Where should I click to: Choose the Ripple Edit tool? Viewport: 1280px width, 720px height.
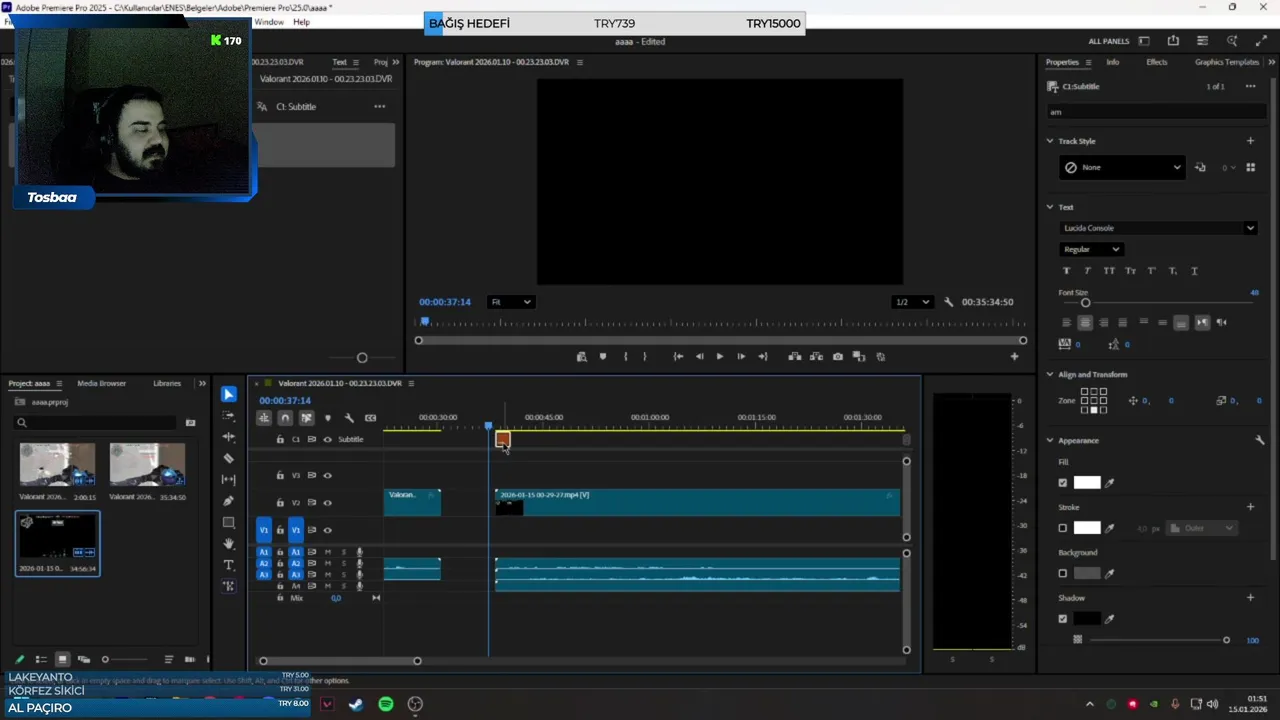(229, 437)
